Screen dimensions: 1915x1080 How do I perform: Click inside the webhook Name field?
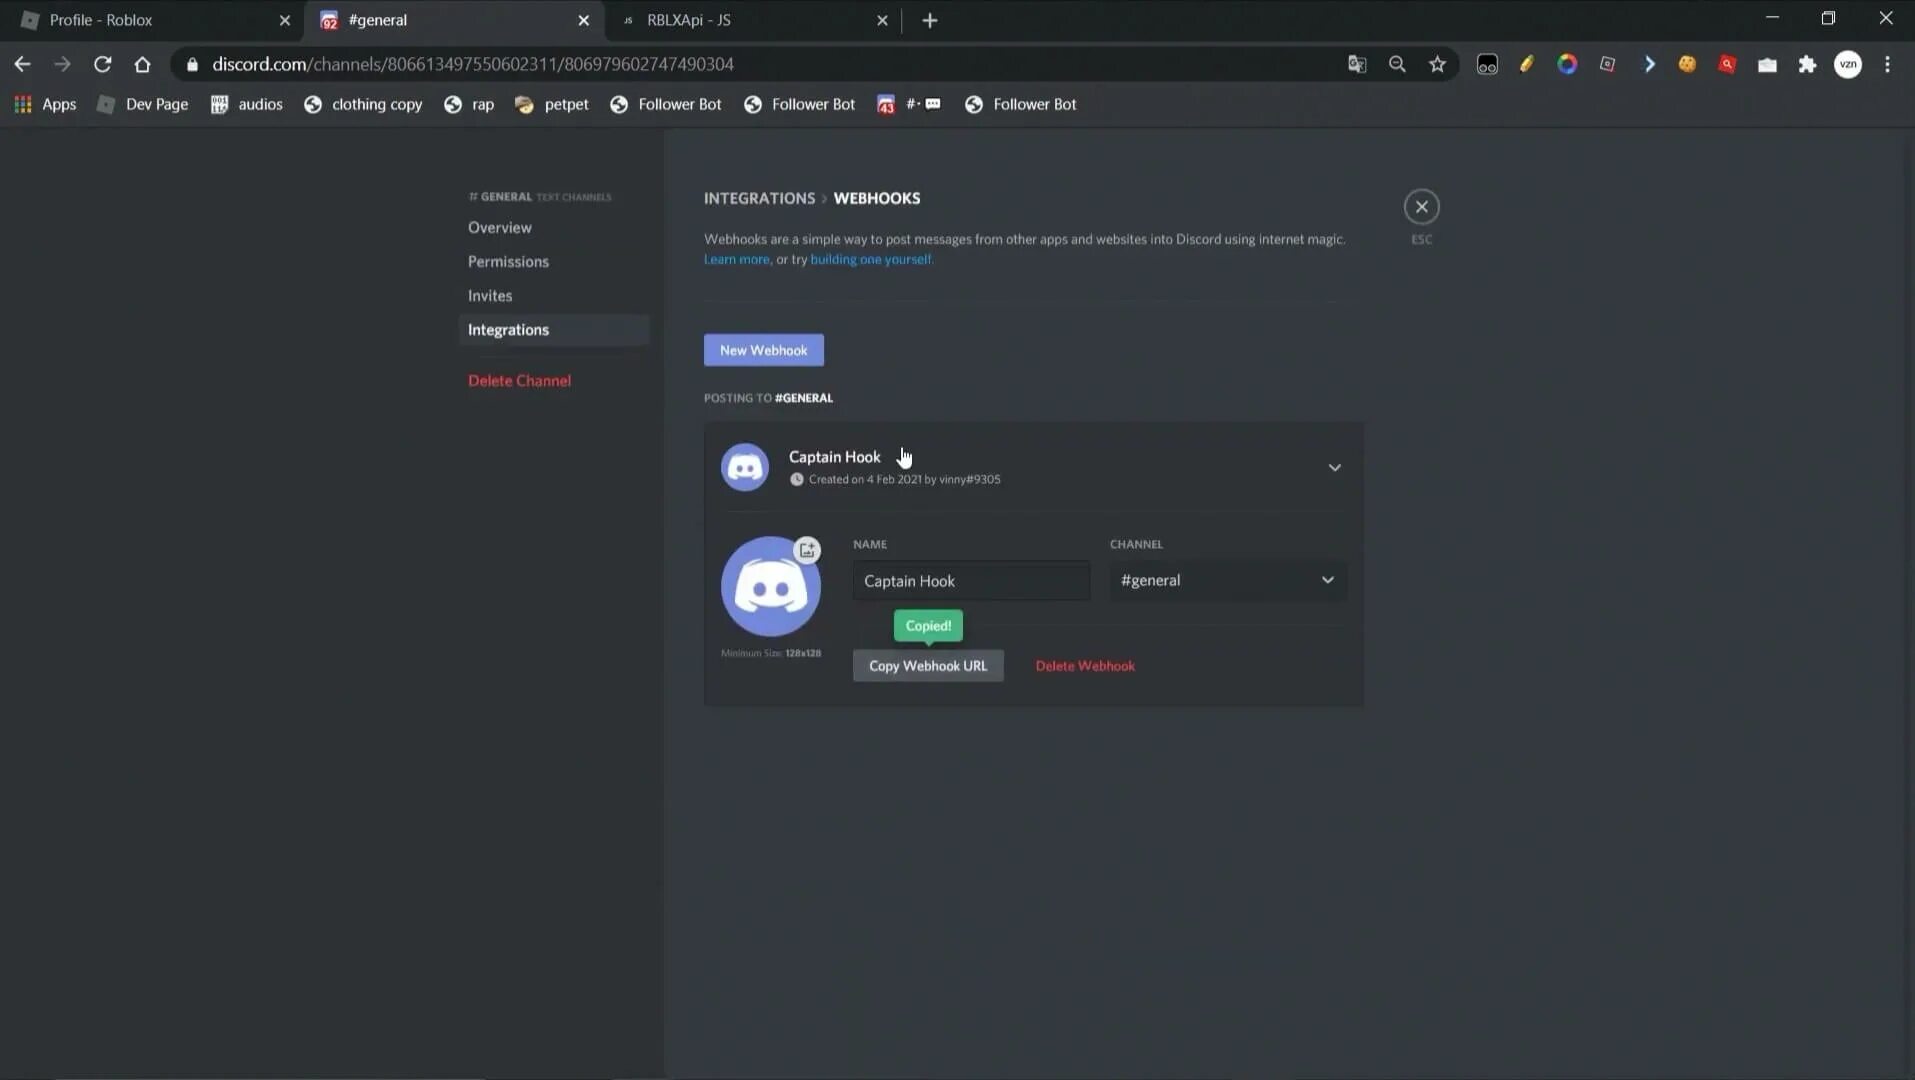pyautogui.click(x=969, y=581)
